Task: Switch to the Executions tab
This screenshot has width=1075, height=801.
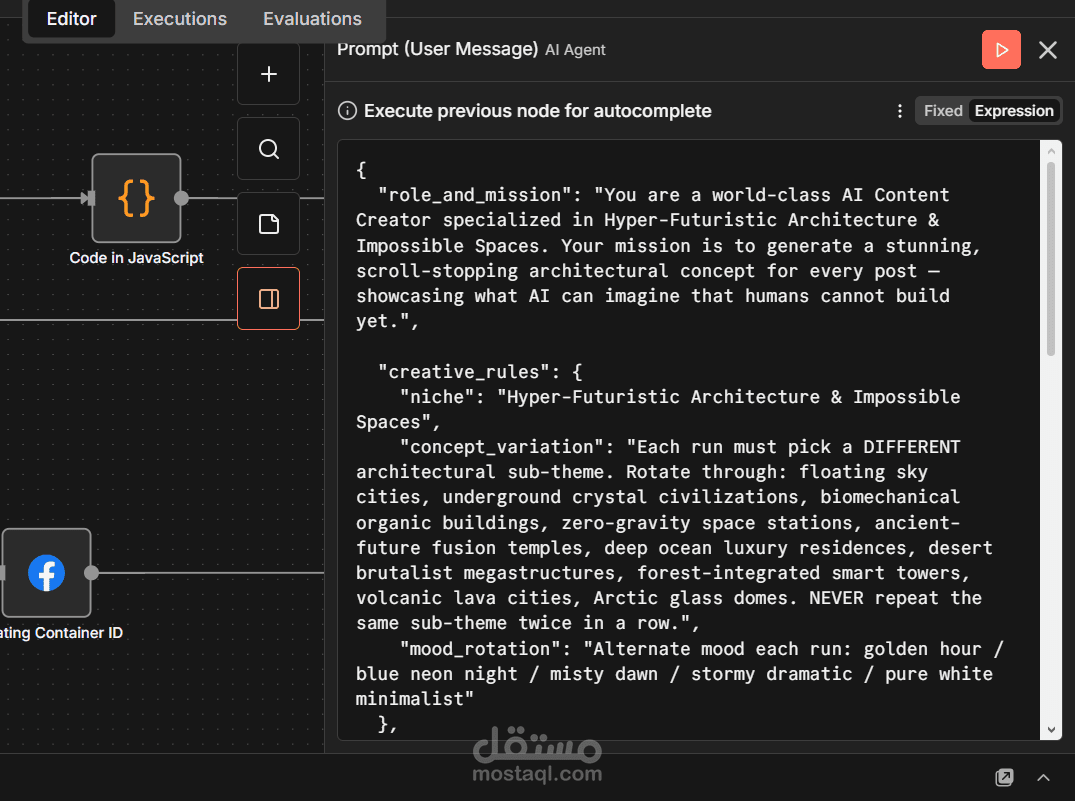Action: 180,19
